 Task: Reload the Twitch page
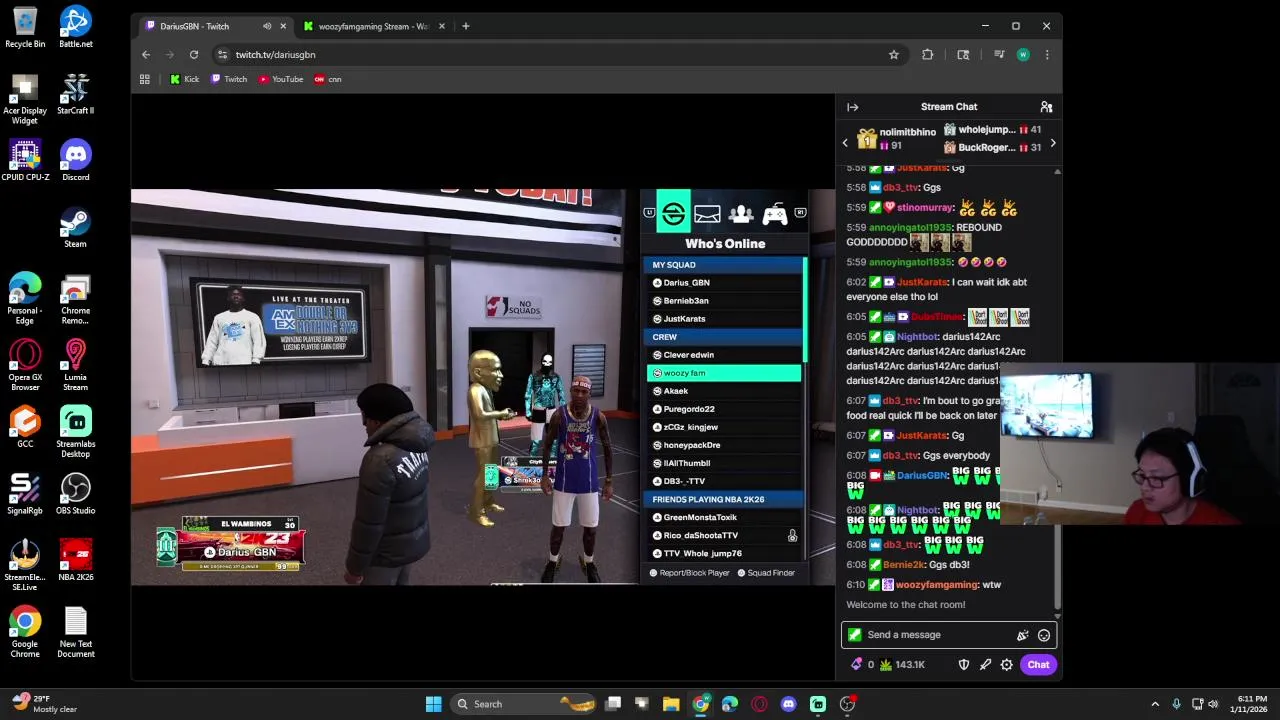[x=194, y=55]
